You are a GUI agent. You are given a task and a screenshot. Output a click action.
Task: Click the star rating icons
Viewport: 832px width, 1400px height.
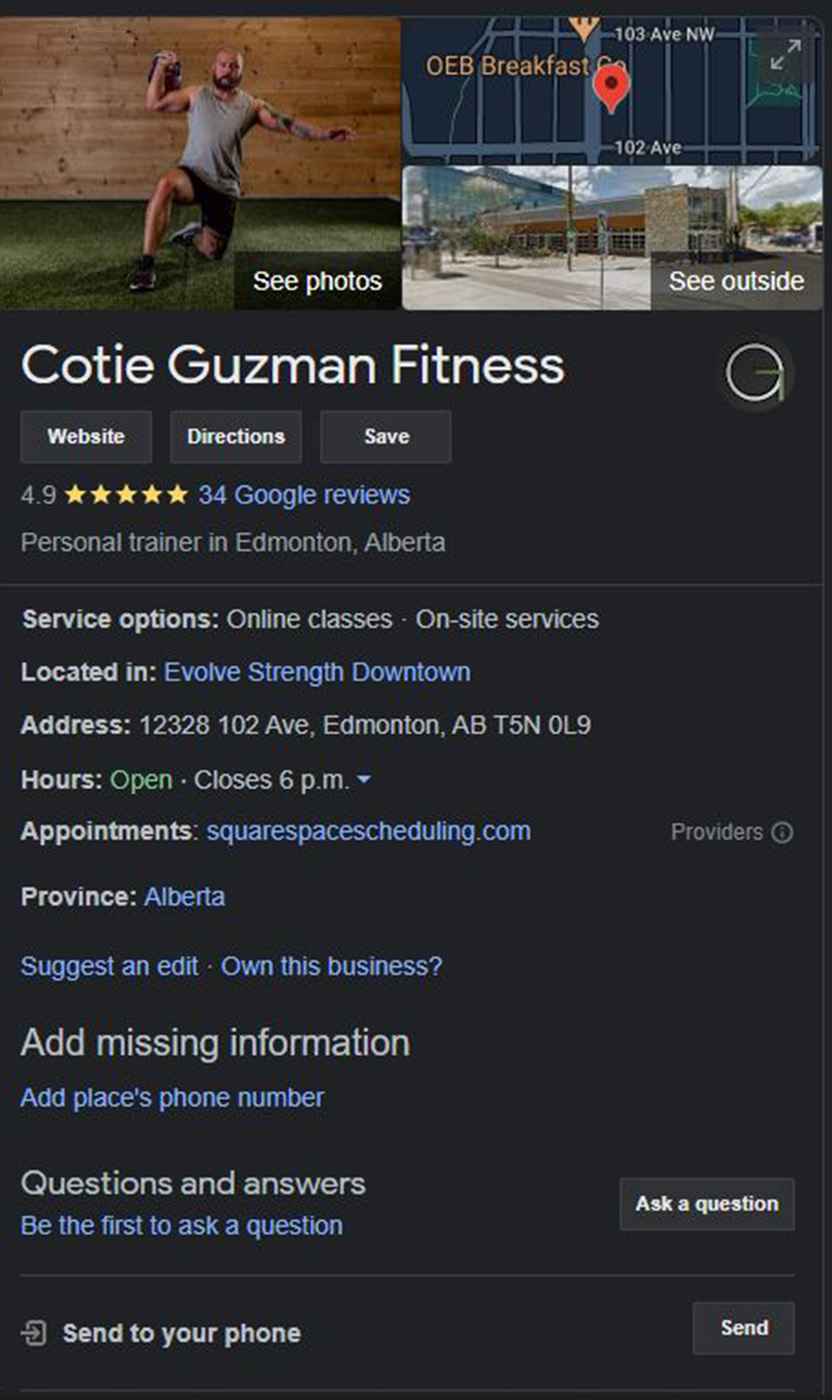coord(124,494)
